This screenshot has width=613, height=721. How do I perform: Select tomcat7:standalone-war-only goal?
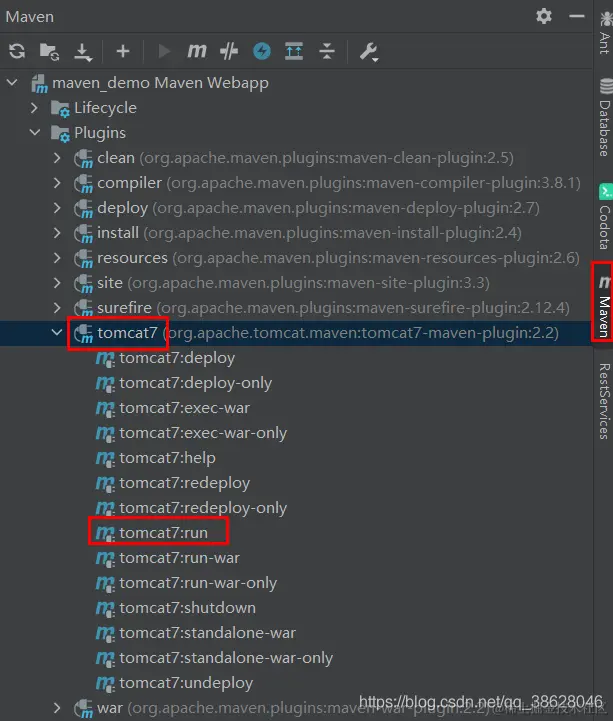(226, 658)
